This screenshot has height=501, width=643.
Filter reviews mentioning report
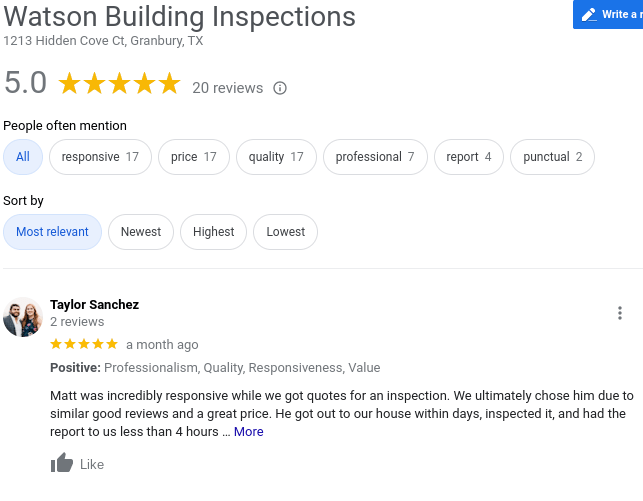click(469, 157)
